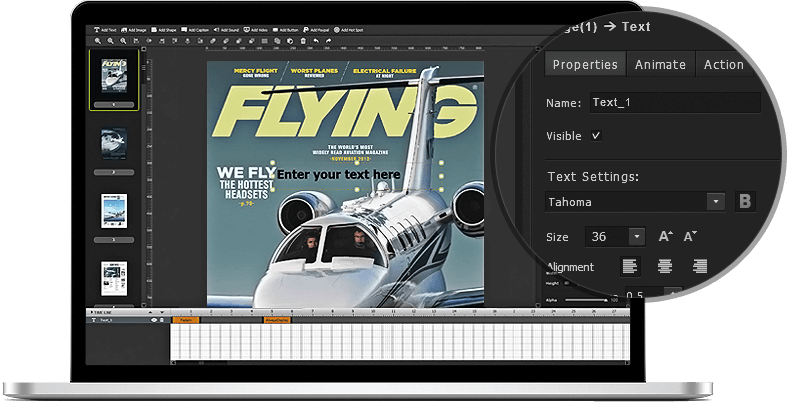The height and width of the screenshot is (402, 787).
Task: Open the second page thumbnail with dark aircraft
Action: coord(114,144)
